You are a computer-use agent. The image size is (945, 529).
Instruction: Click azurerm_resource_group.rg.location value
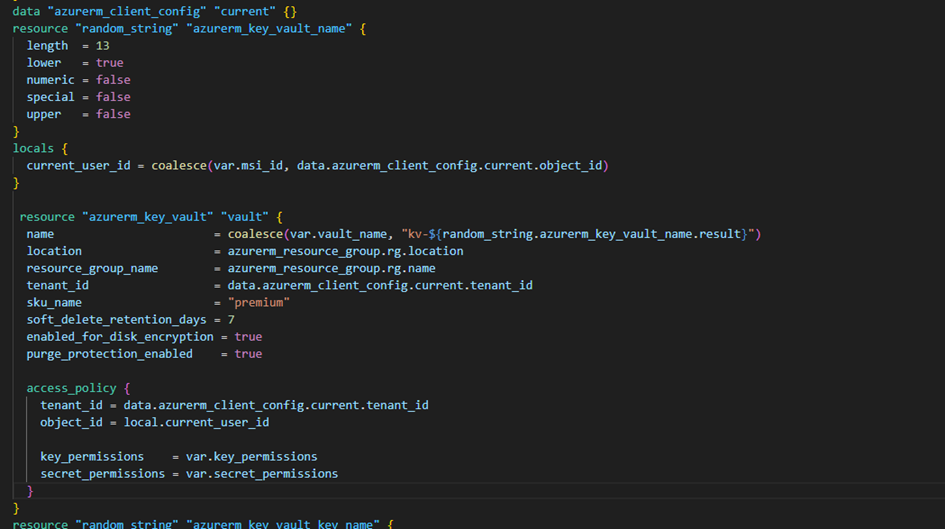point(345,251)
